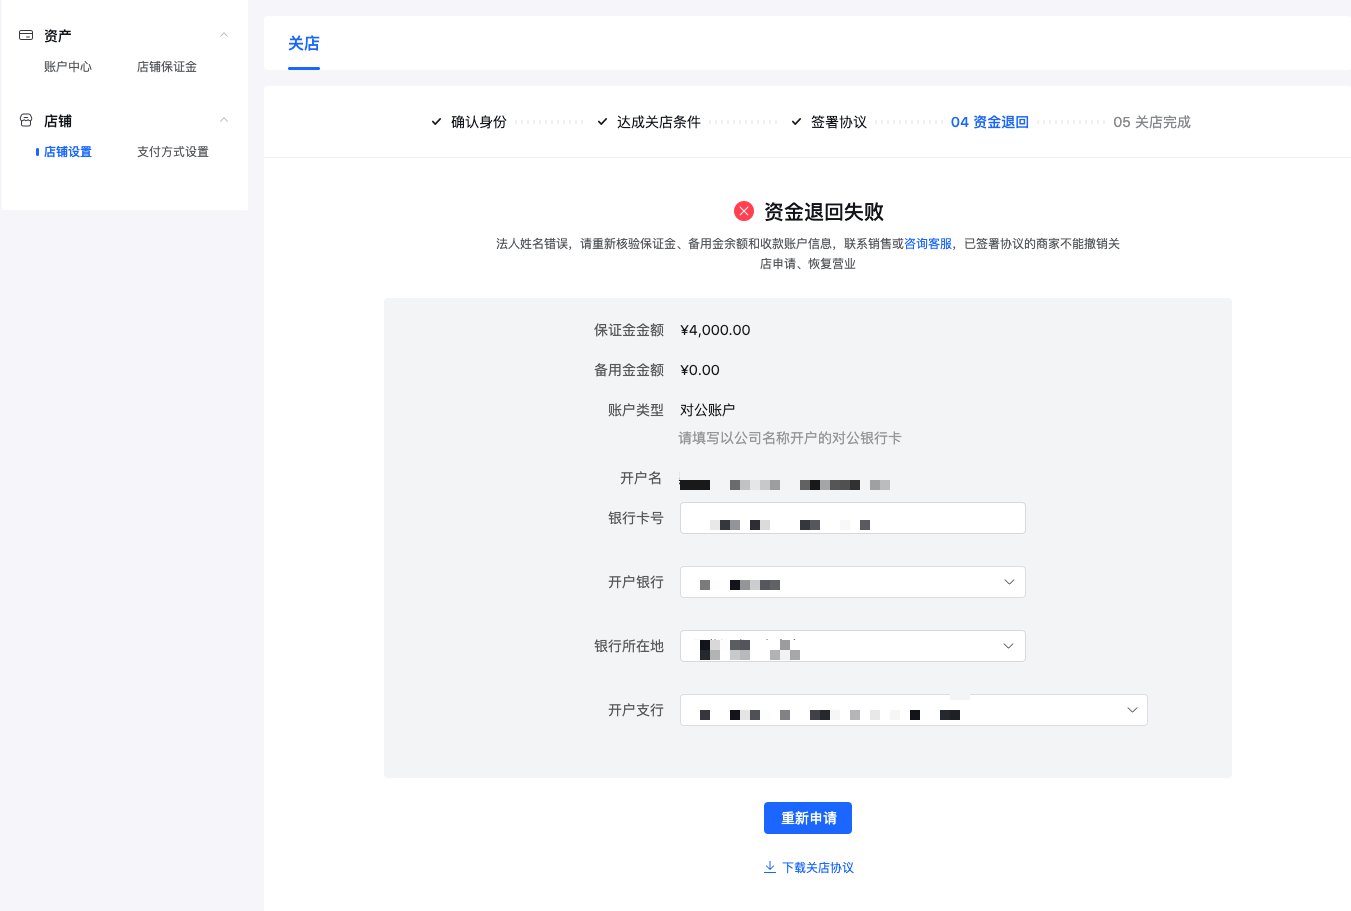The width and height of the screenshot is (1351, 911).
Task: Click the red failure icon beside 资金退回失败
Action: tap(744, 210)
